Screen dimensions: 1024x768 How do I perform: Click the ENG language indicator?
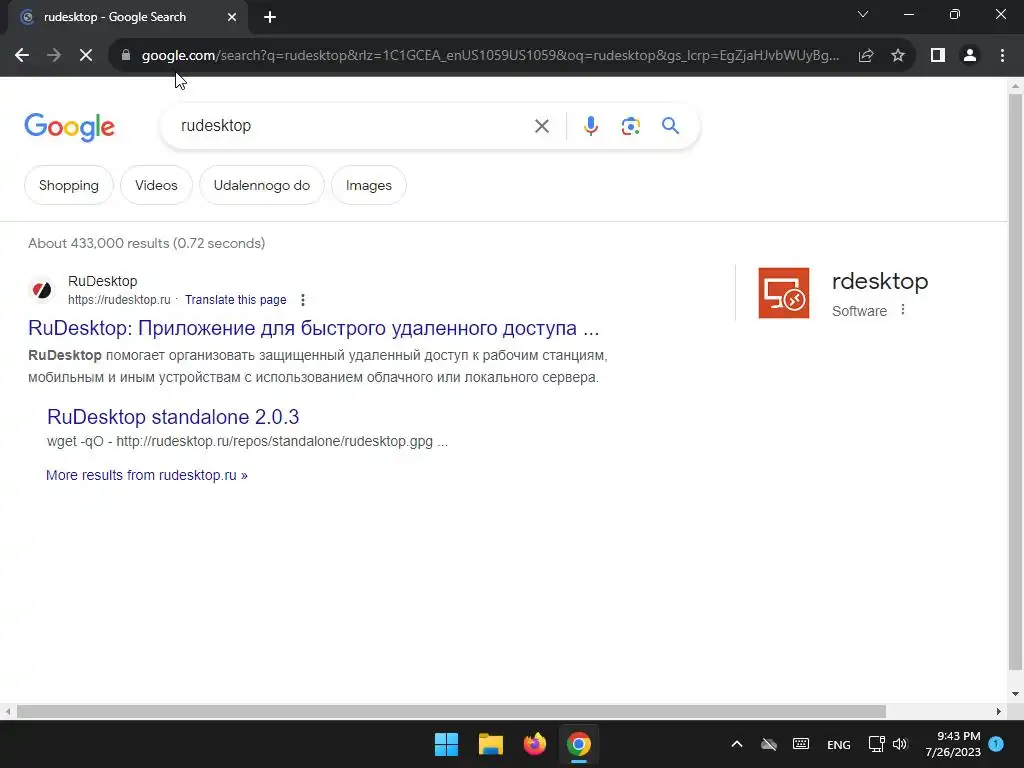[839, 744]
